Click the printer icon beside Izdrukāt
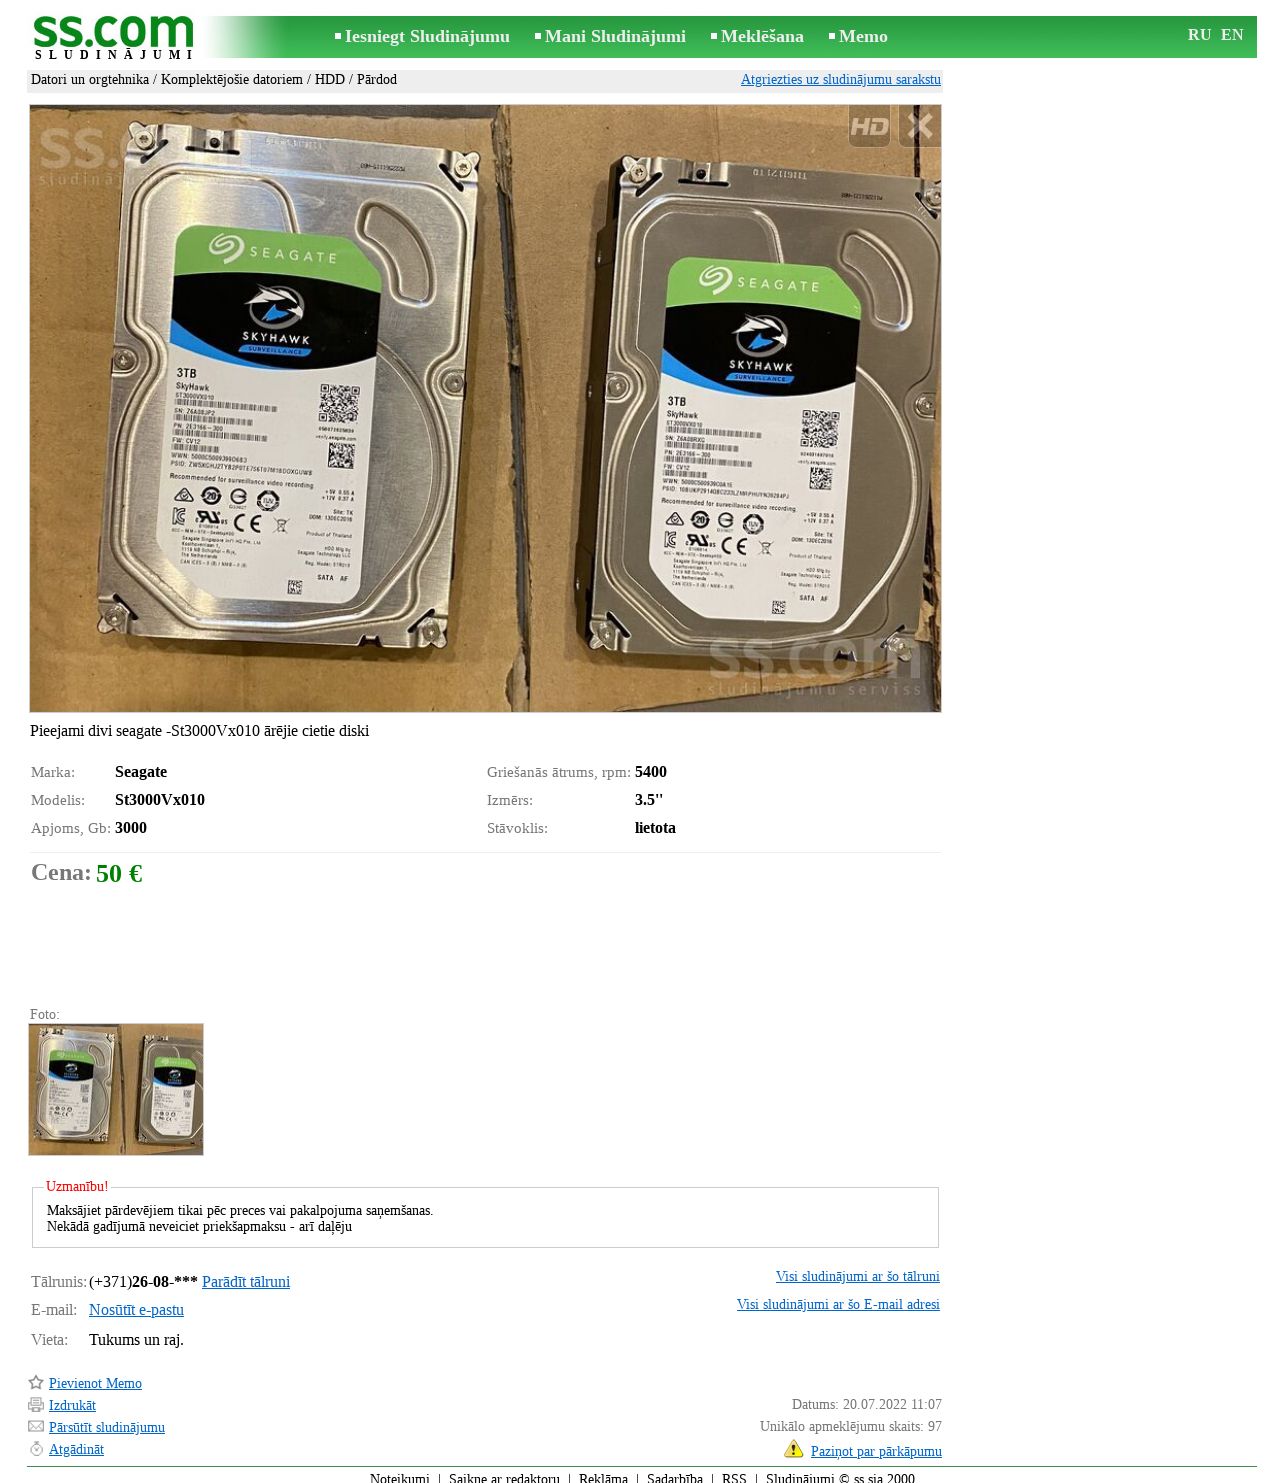The height and width of the screenshot is (1483, 1284). click(x=36, y=1405)
